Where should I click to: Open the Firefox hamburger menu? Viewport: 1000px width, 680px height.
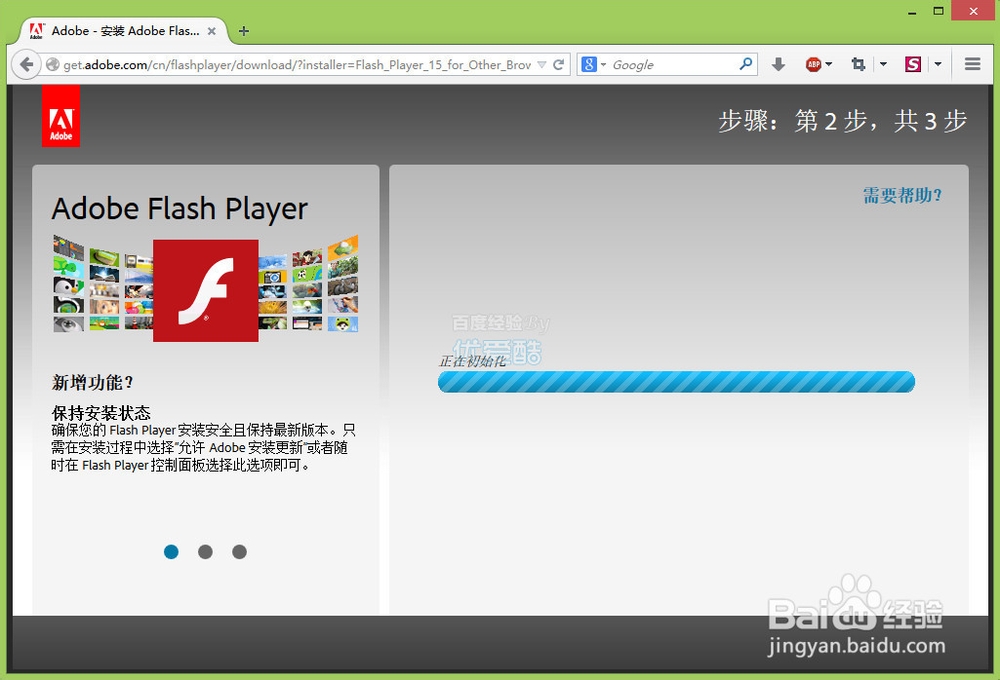point(972,63)
